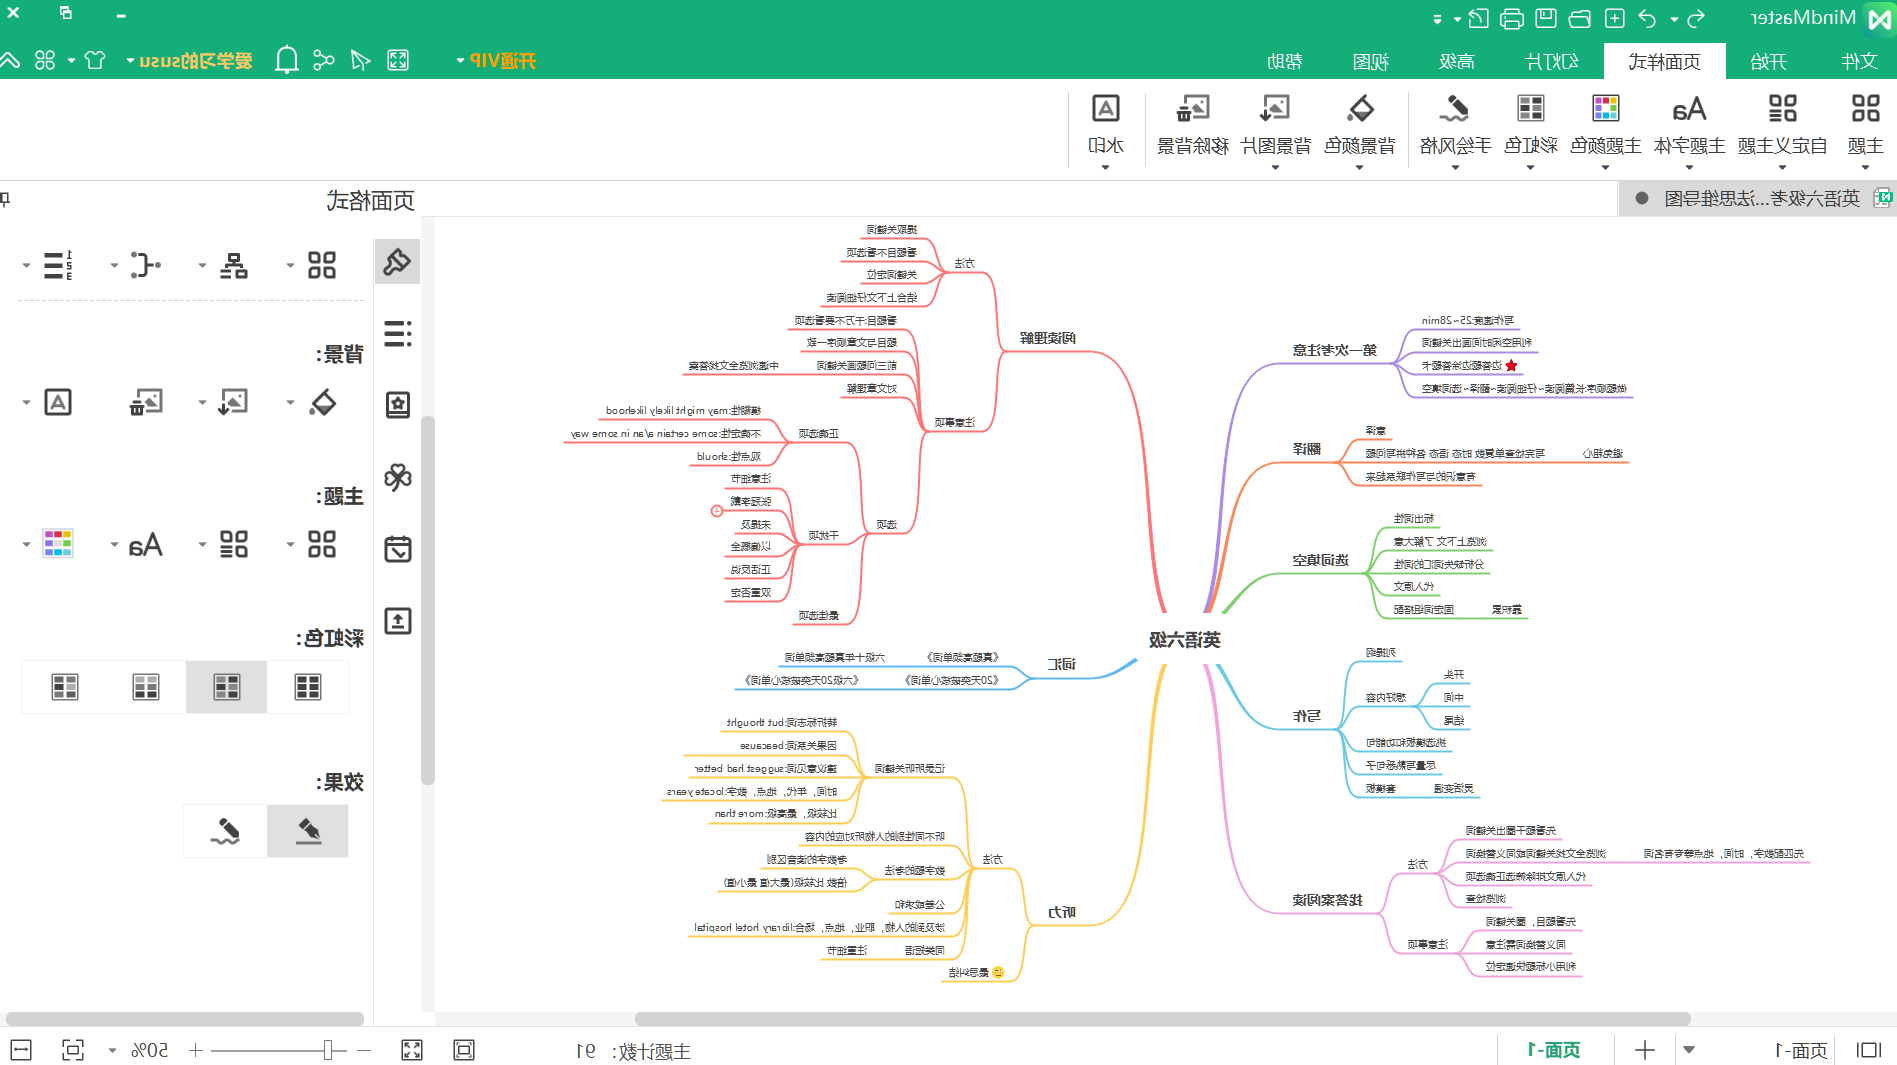The width and height of the screenshot is (1897, 1065).
Task: Click the zoom out minus button
Action: pos(364,1050)
